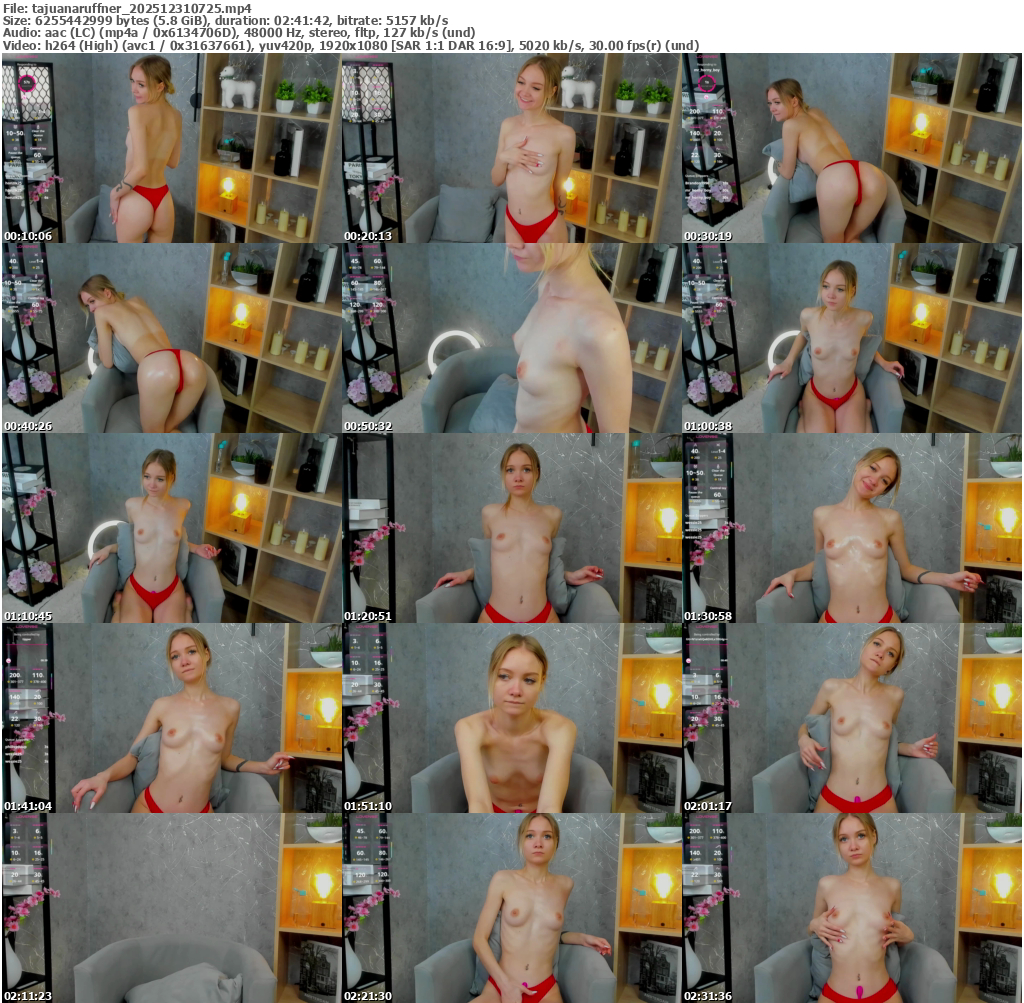Viewport: 1024px width, 1003px height.
Task: Click the thumbnail at 01:30:58
Action: (x=851, y=528)
